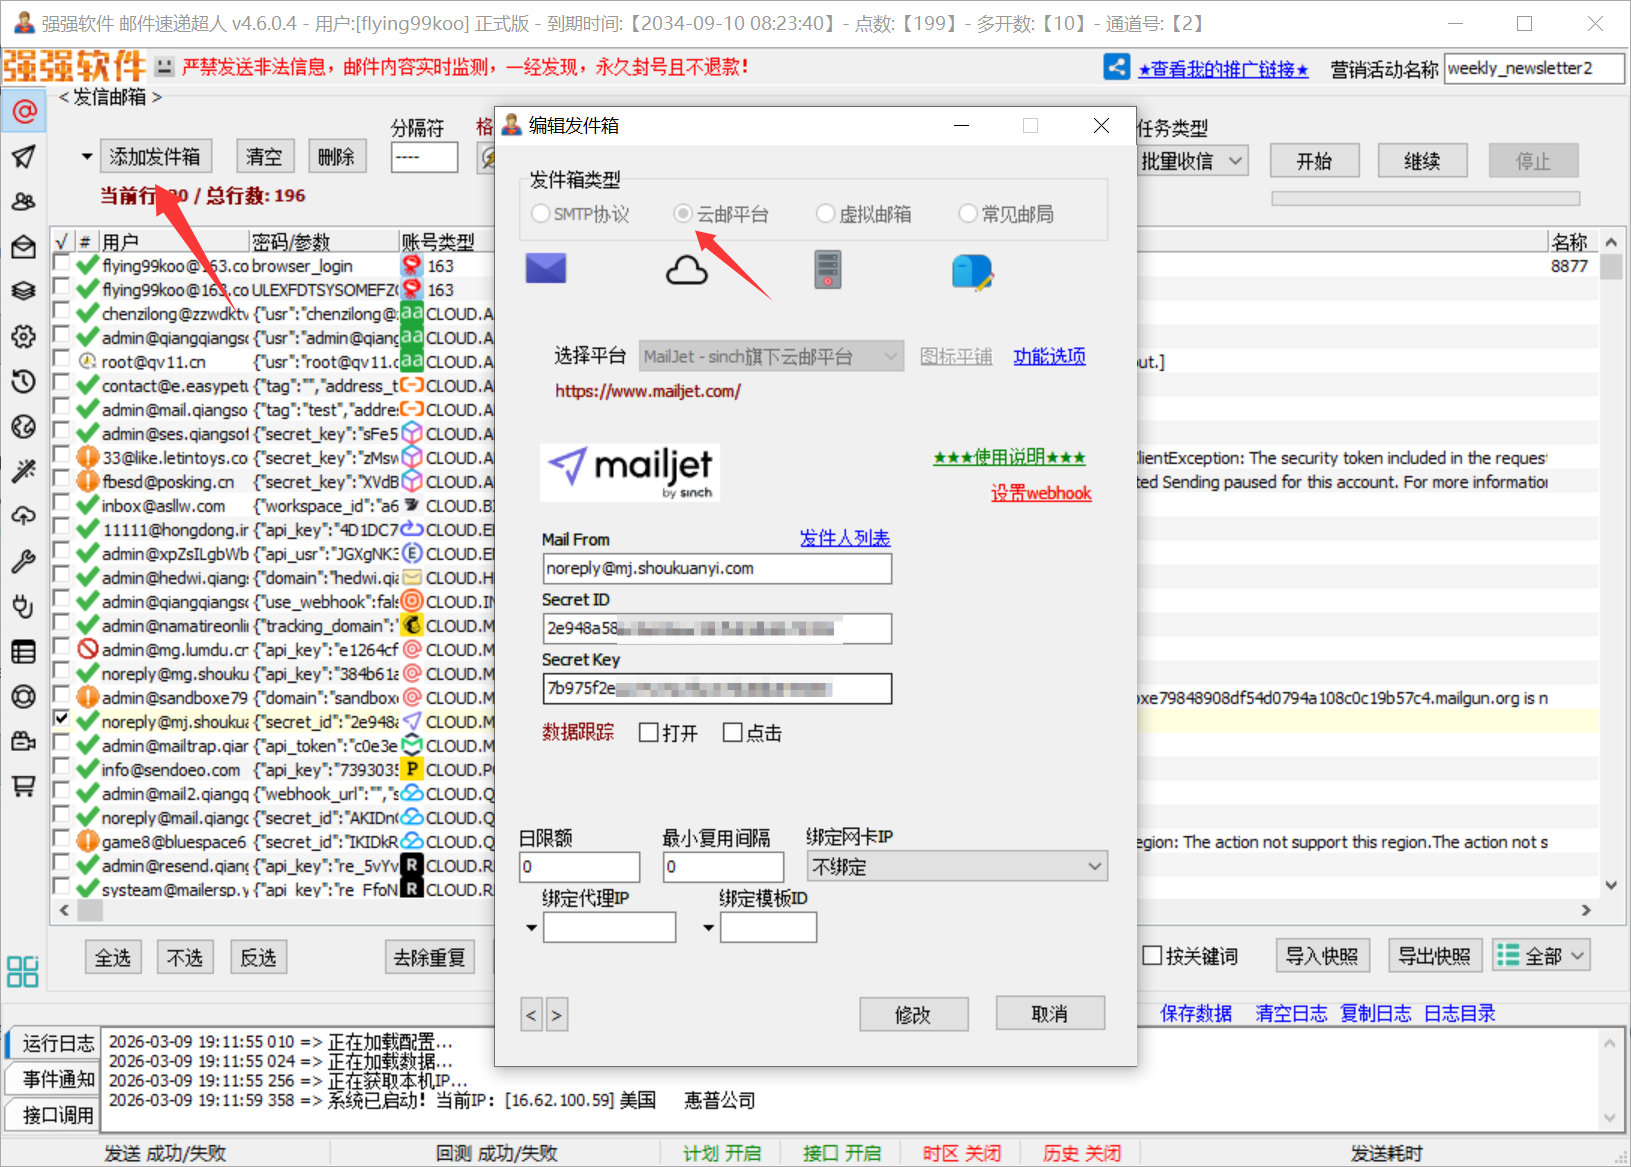The image size is (1631, 1167).
Task: Switch to the 接口调用 tab
Action: [x=58, y=1114]
